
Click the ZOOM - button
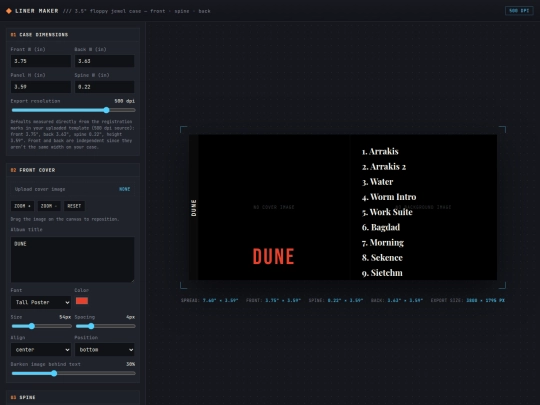point(49,206)
